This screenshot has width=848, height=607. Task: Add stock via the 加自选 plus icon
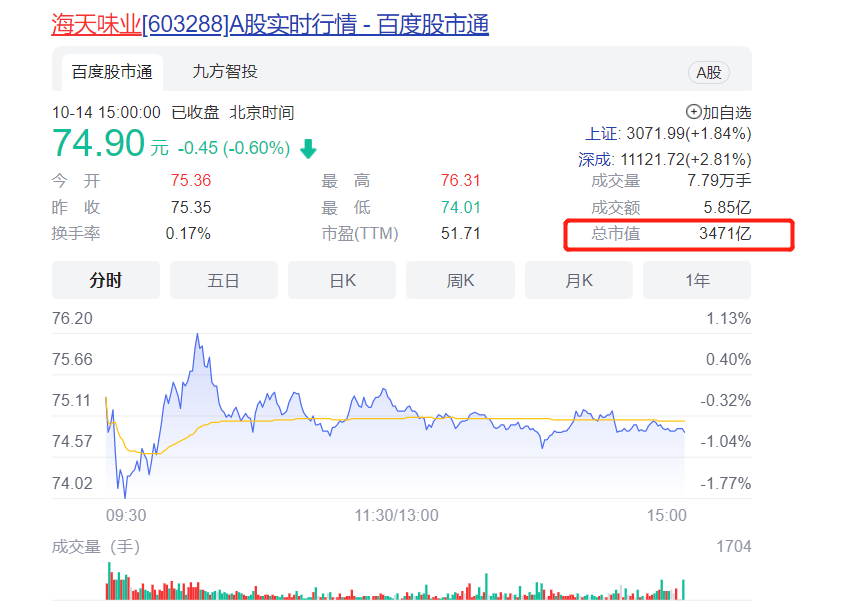pos(693,112)
